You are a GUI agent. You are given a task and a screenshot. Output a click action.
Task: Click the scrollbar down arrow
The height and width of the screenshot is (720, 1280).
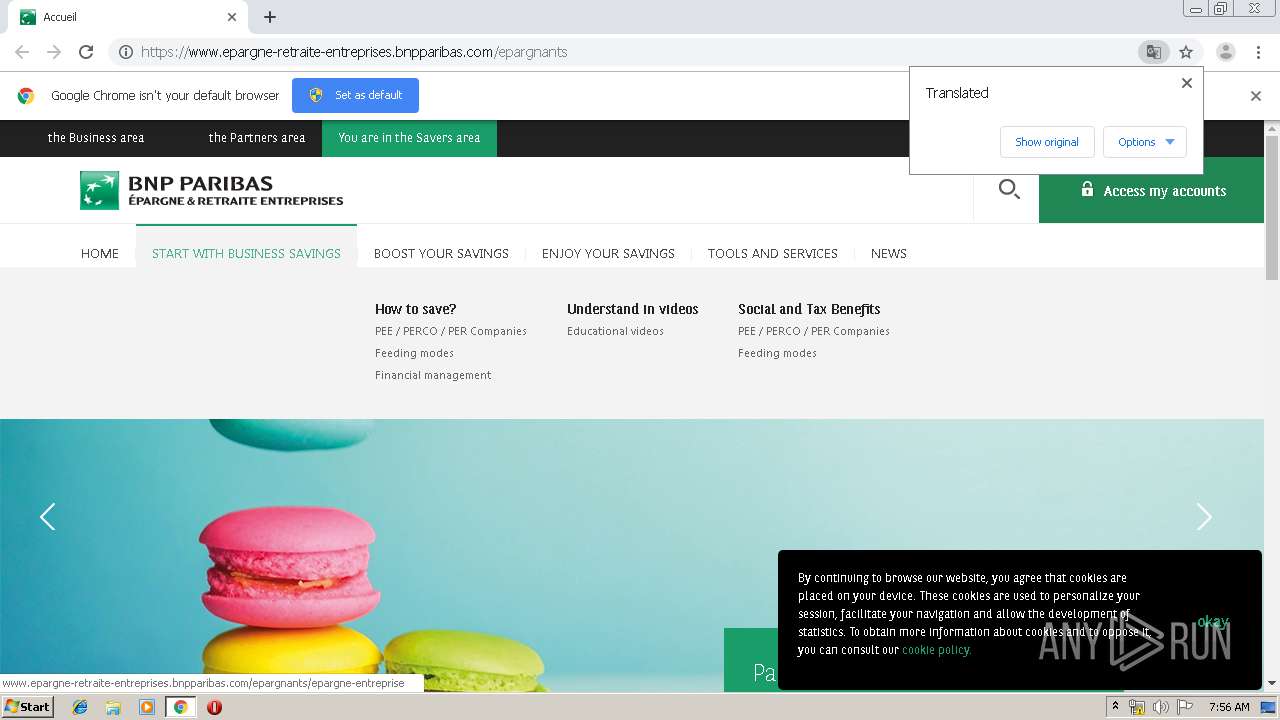point(1272,683)
